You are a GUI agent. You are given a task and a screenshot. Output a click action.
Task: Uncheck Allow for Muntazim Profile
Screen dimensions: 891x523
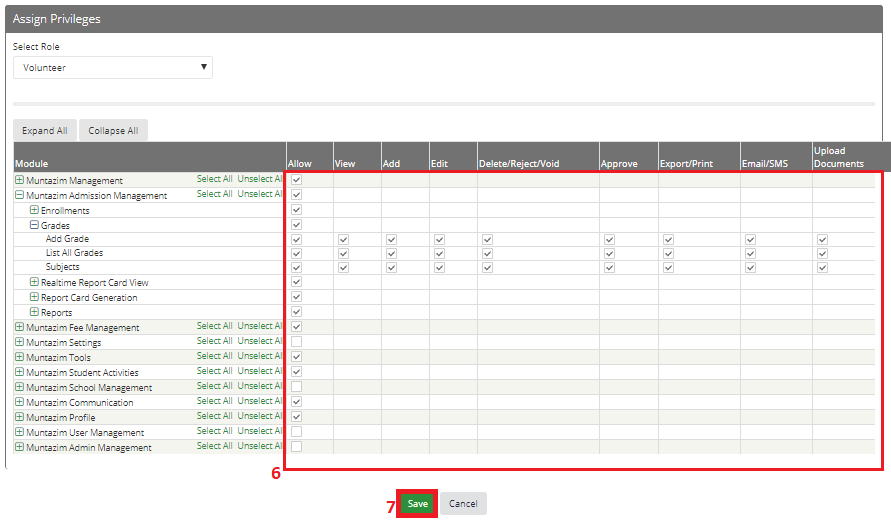(297, 417)
